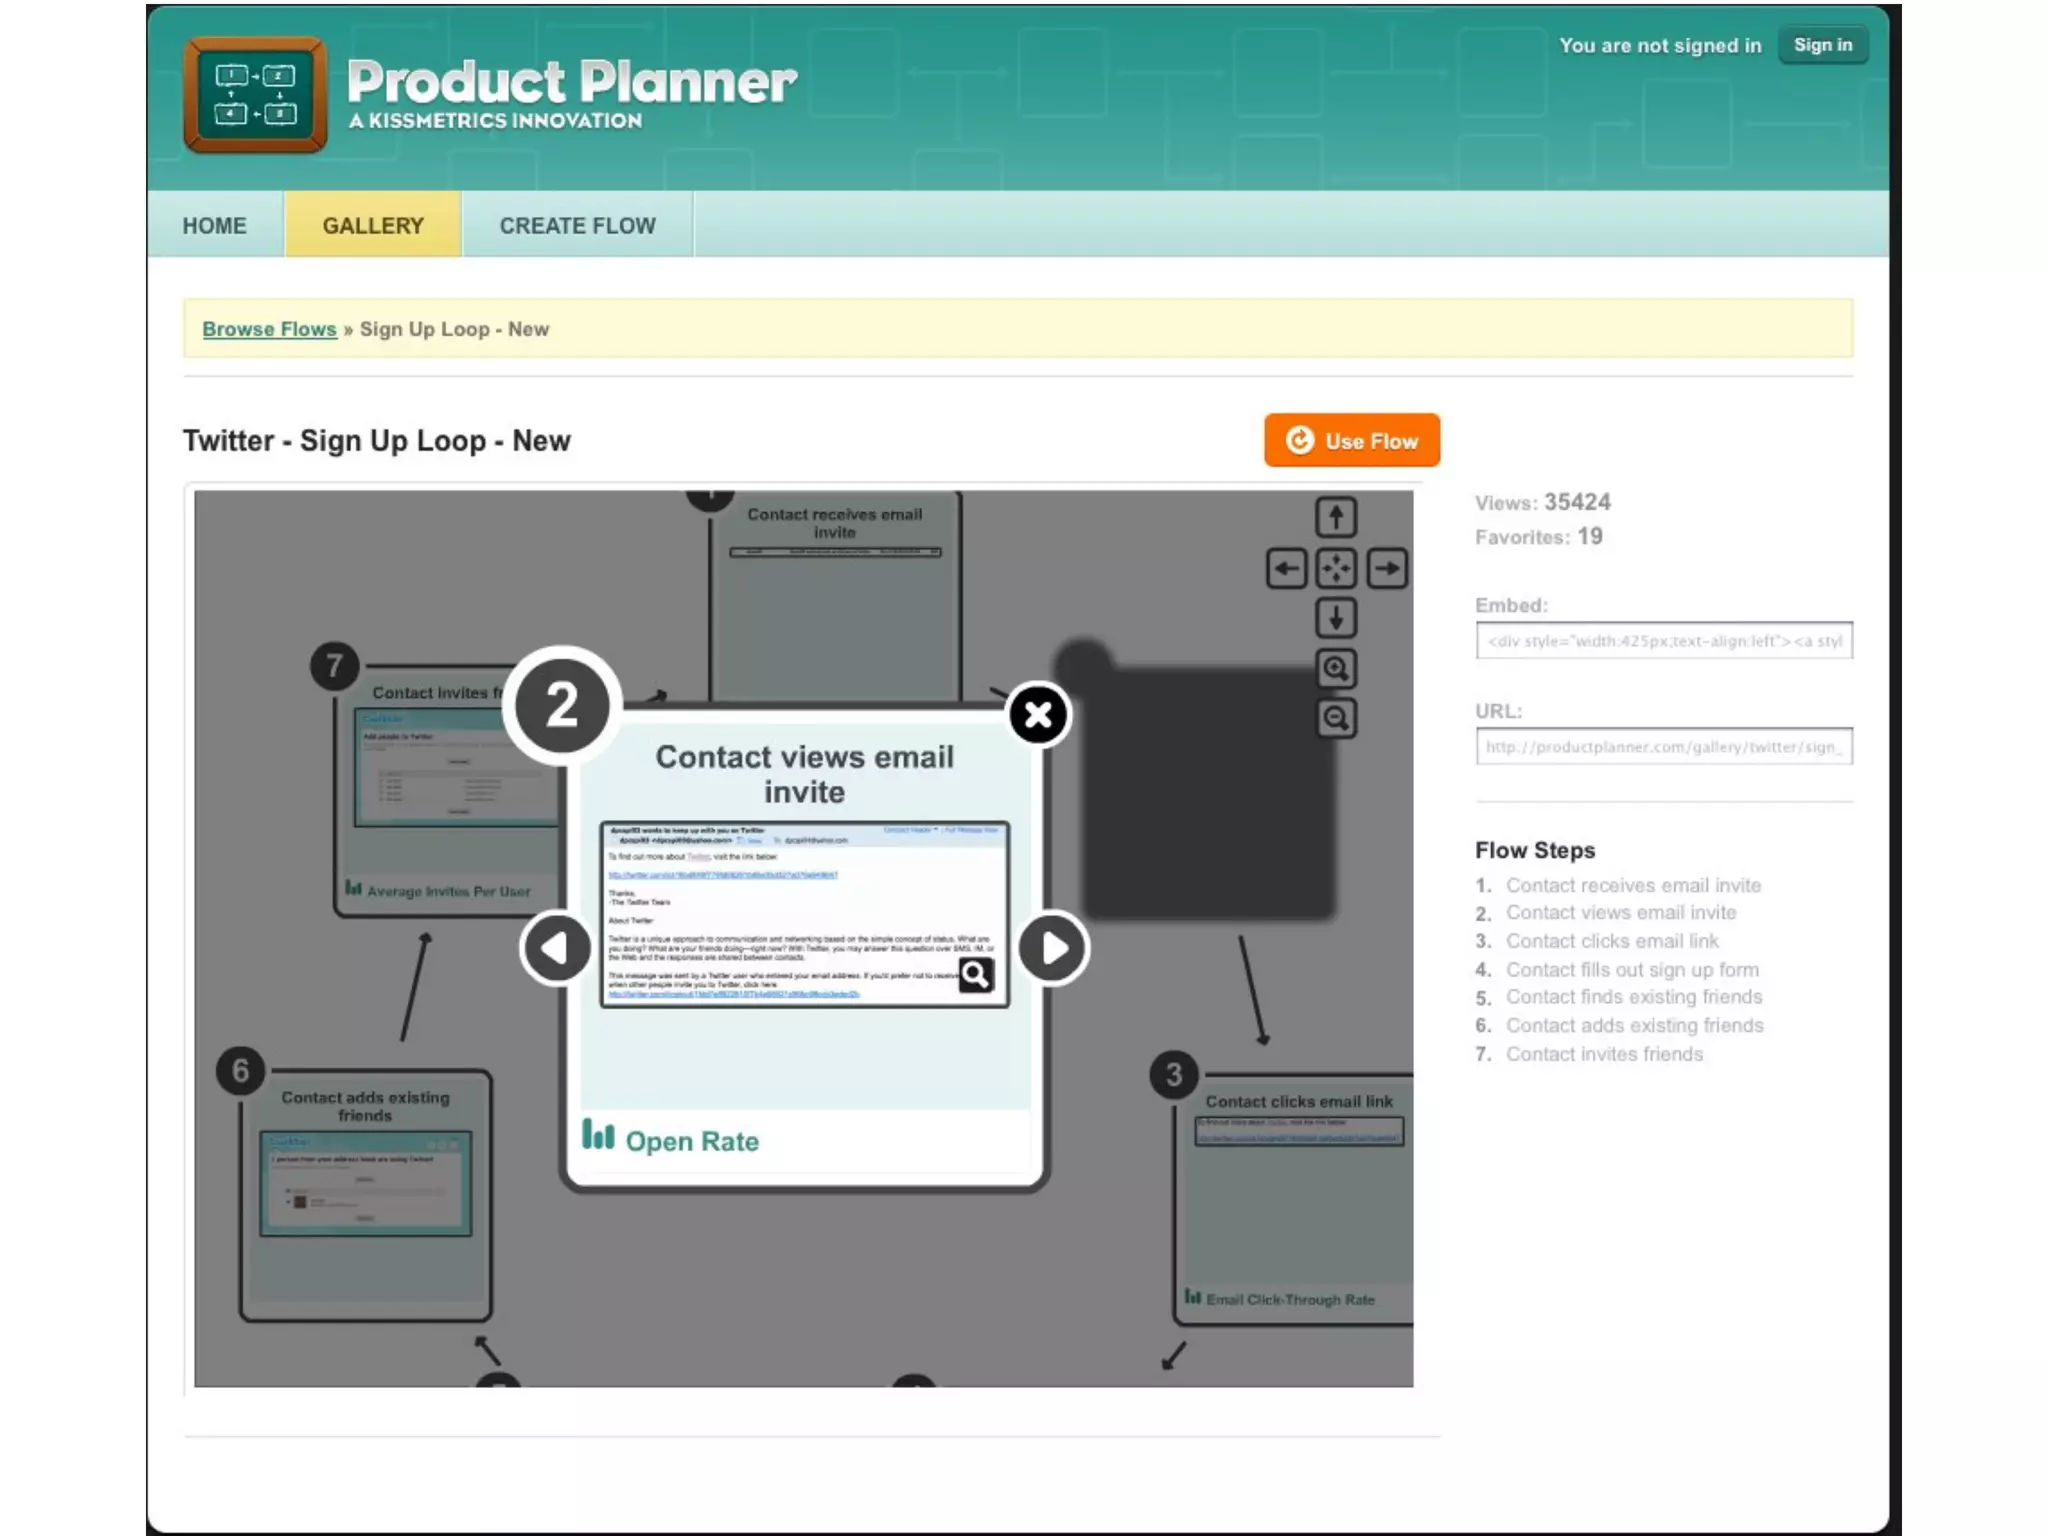Pan the flow canvas left
2048x1536 pixels.
[x=1286, y=569]
